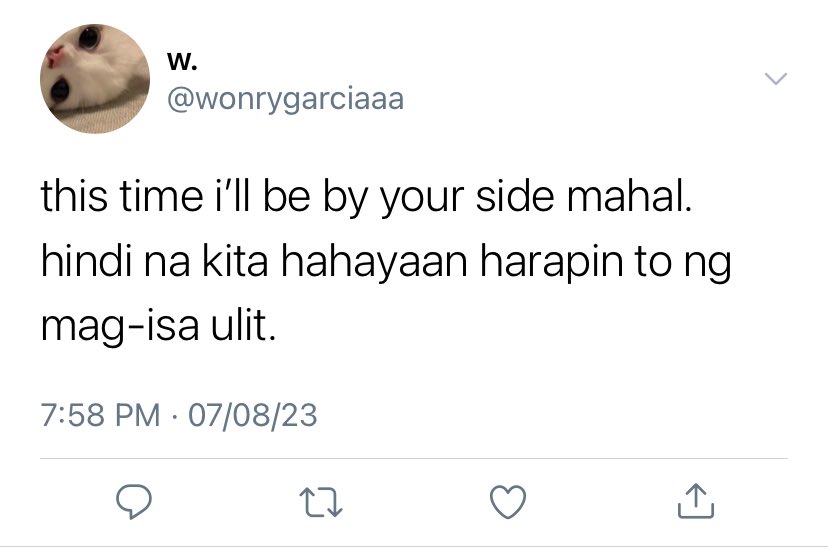Select the 7:58 PM timestamp
This screenshot has height=547, width=828.
pos(100,415)
